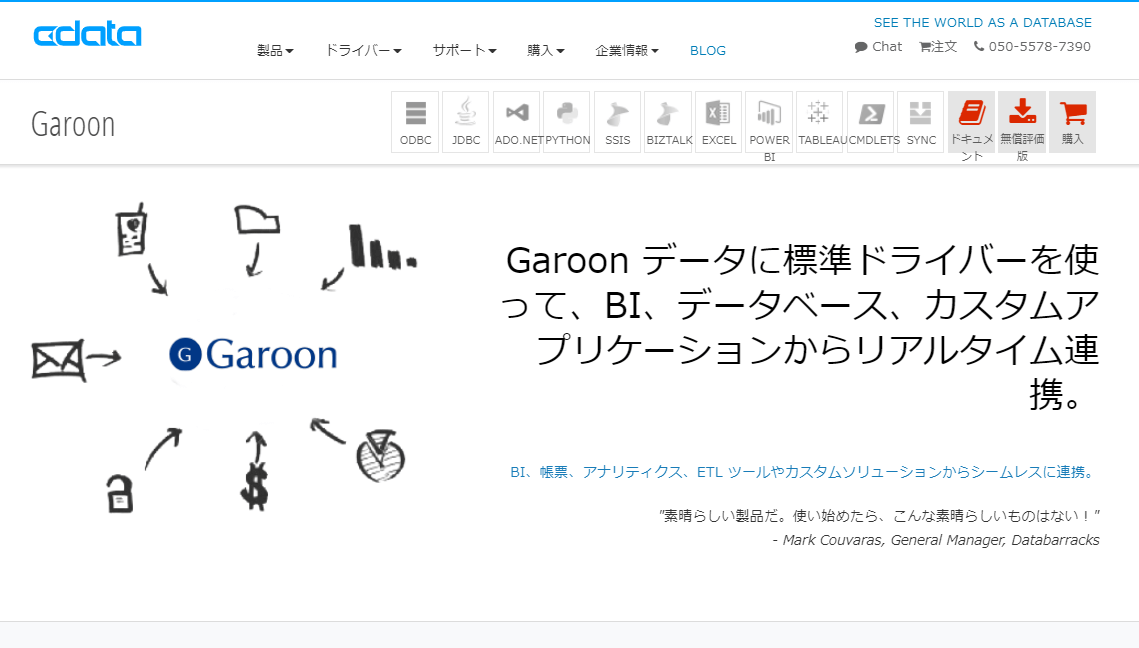Start a Chat session

pyautogui.click(x=878, y=46)
